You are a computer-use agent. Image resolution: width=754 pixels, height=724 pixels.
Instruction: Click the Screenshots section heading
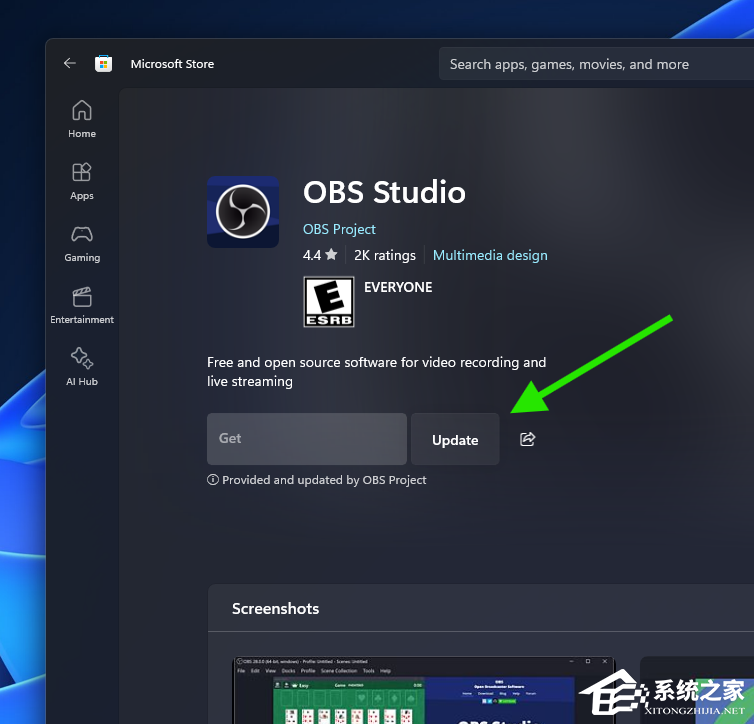[276, 609]
